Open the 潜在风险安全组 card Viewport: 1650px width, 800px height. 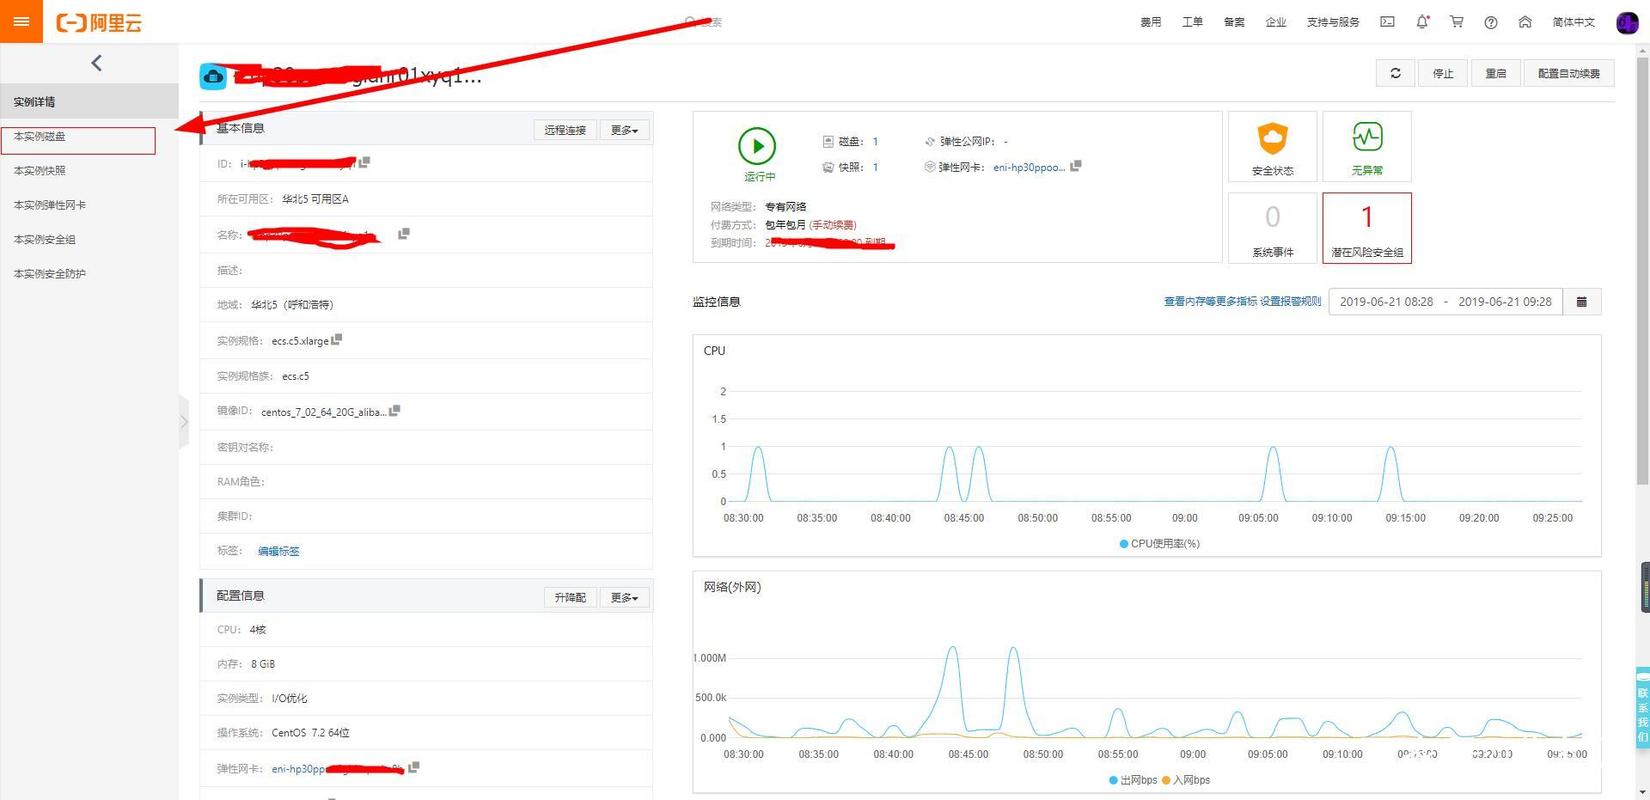(1367, 228)
